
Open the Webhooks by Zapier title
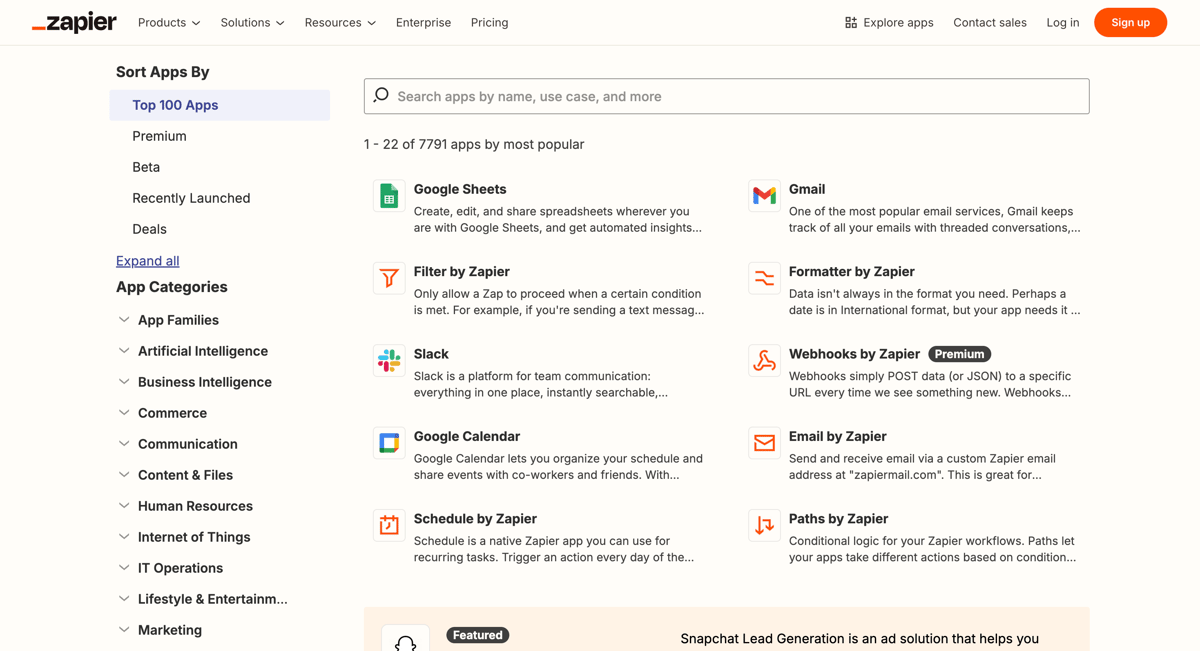[x=854, y=354]
